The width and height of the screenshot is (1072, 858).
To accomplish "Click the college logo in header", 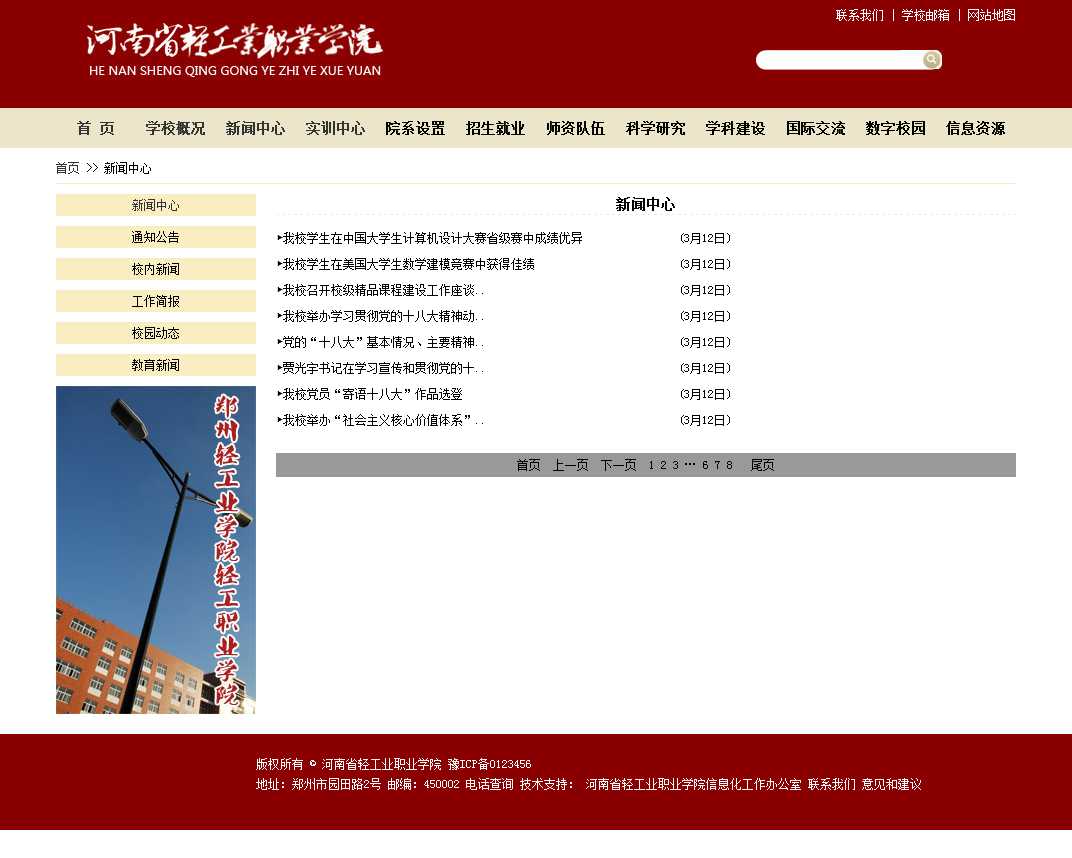I will [x=234, y=50].
